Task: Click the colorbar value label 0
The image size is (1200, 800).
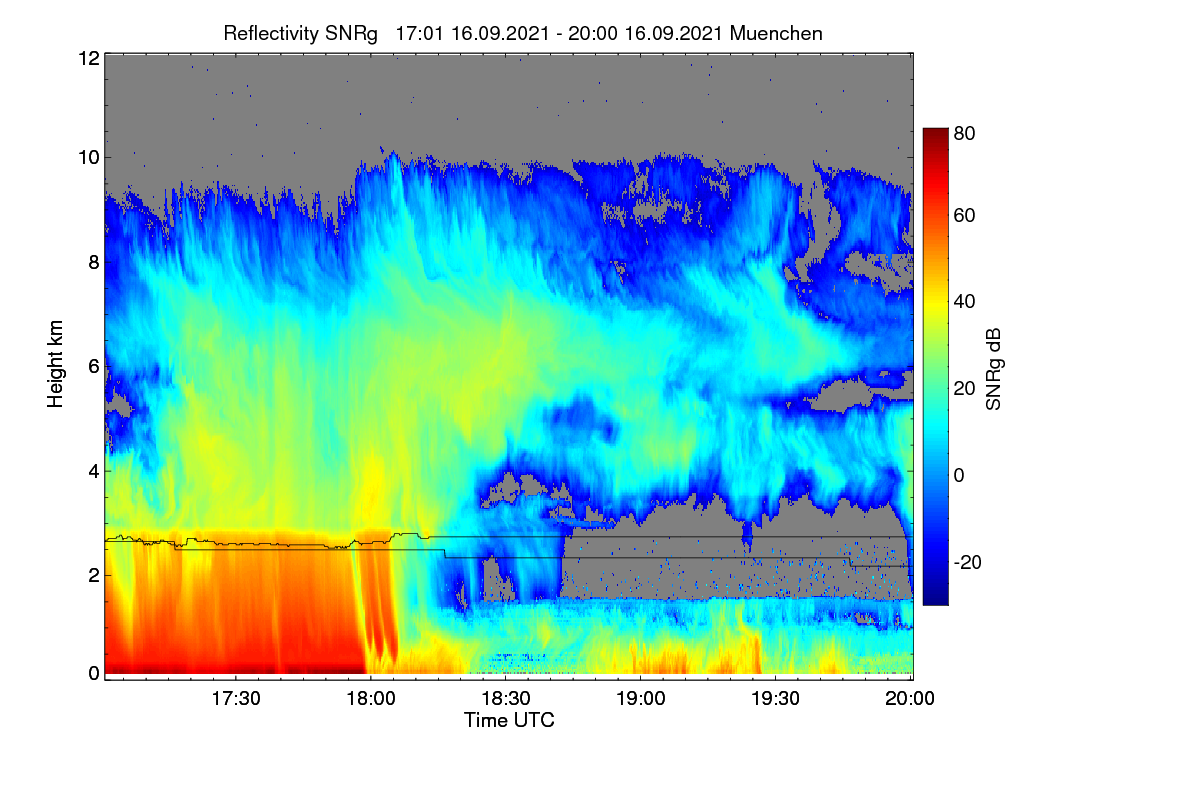Action: click(x=959, y=475)
